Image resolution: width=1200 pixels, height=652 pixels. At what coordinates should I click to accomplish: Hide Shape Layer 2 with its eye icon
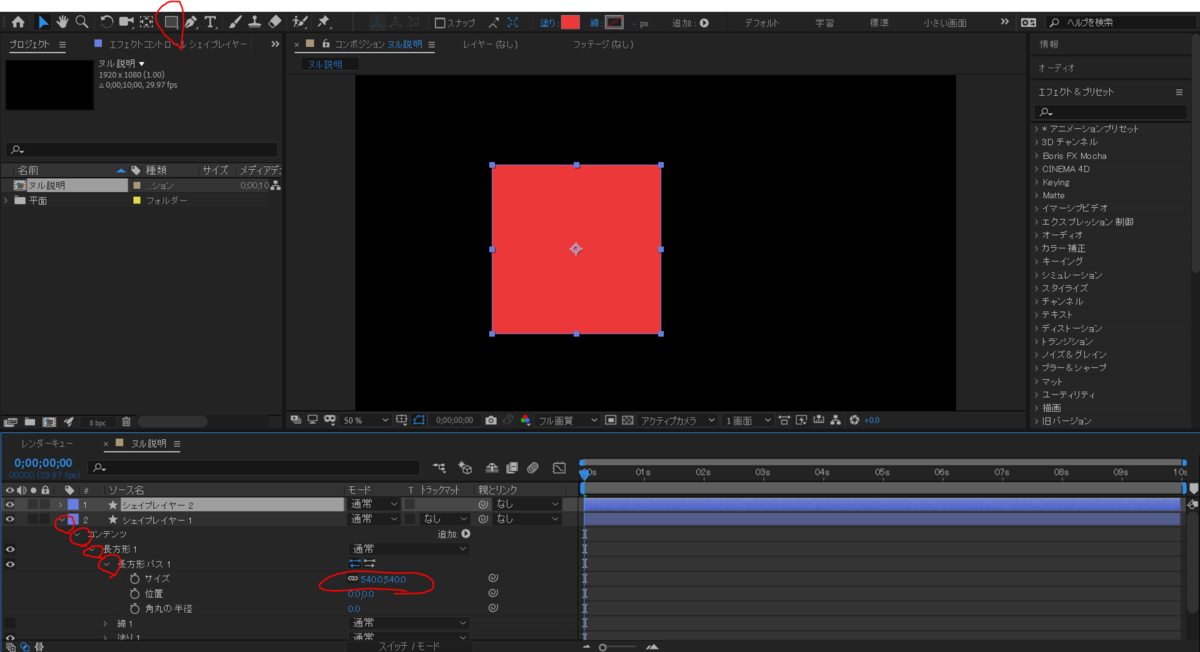click(10, 505)
